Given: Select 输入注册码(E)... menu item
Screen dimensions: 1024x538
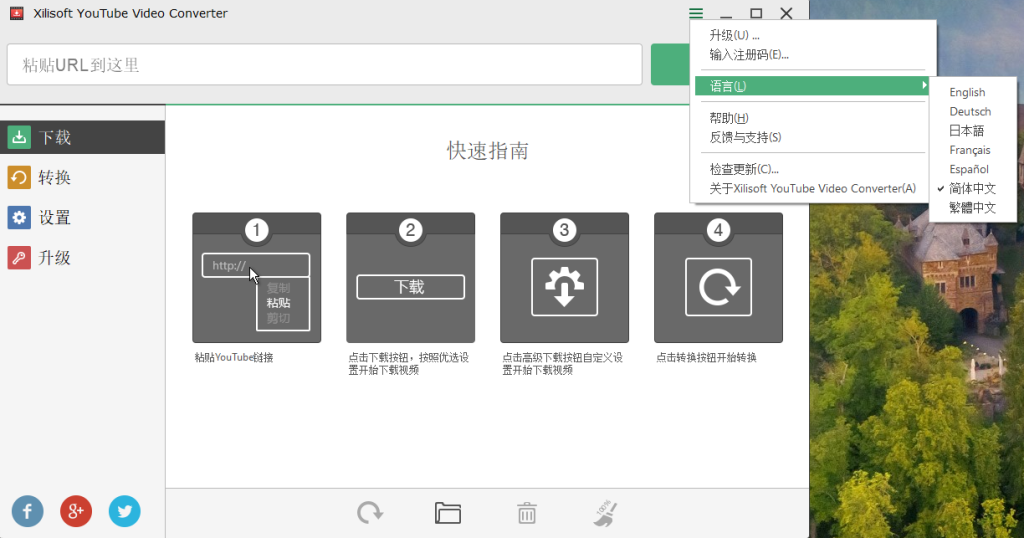Looking at the screenshot, I should 749,54.
